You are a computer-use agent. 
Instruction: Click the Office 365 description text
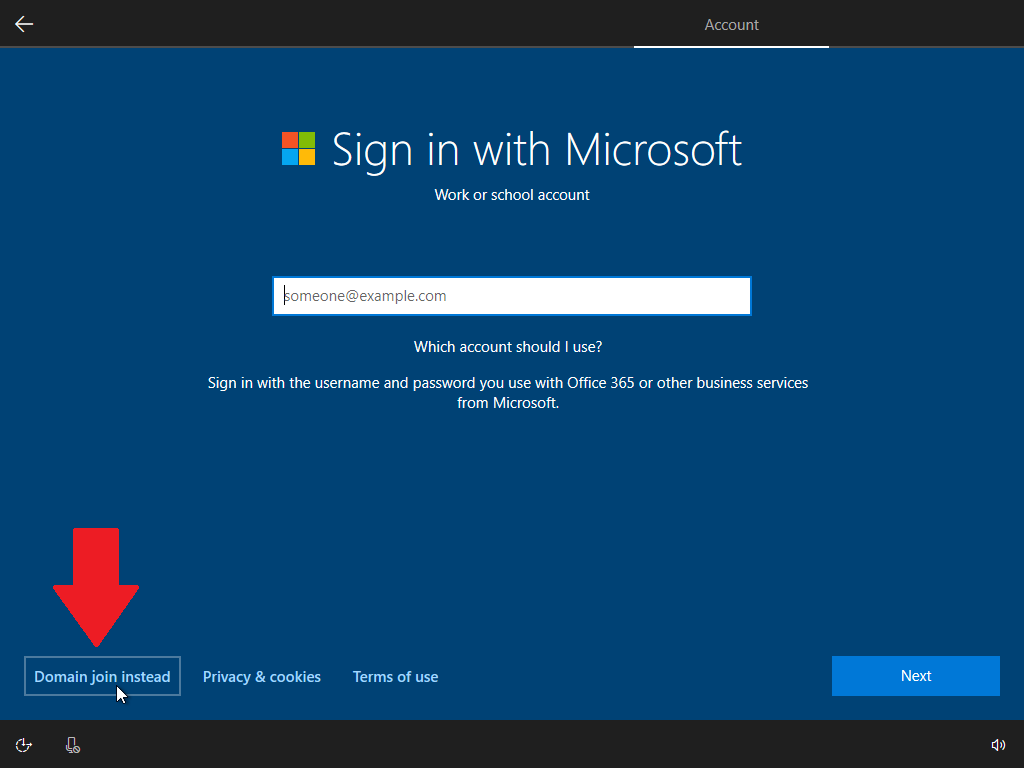pos(508,392)
